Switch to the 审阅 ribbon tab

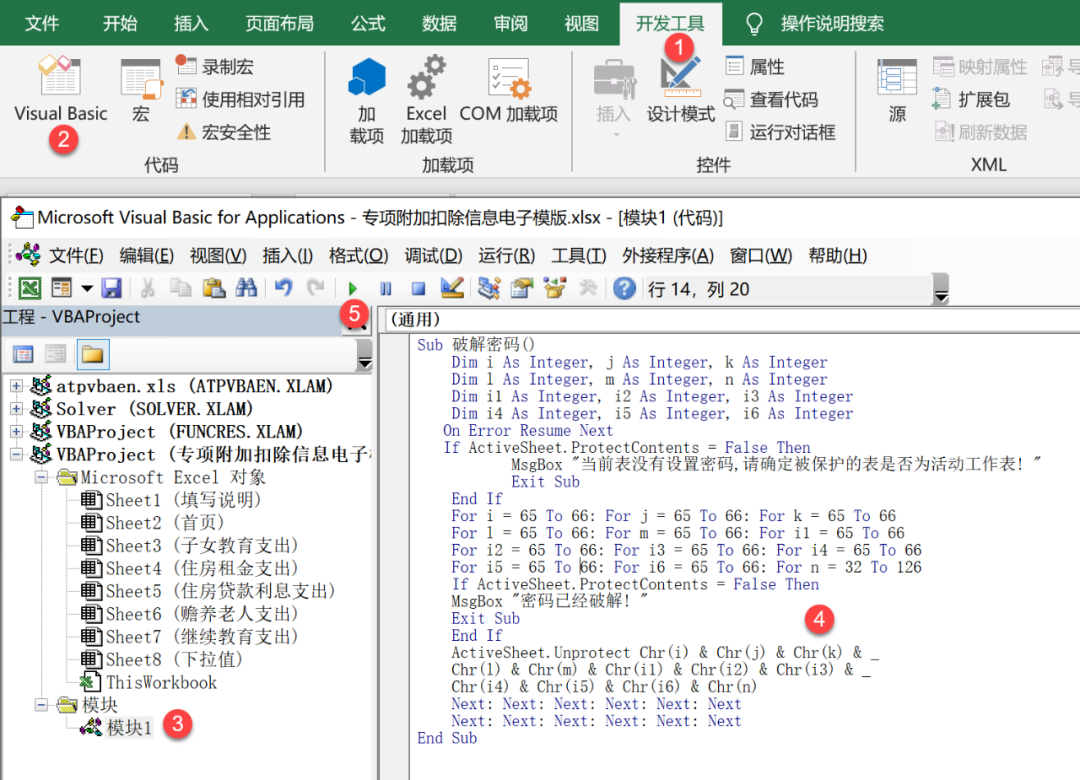[x=510, y=23]
